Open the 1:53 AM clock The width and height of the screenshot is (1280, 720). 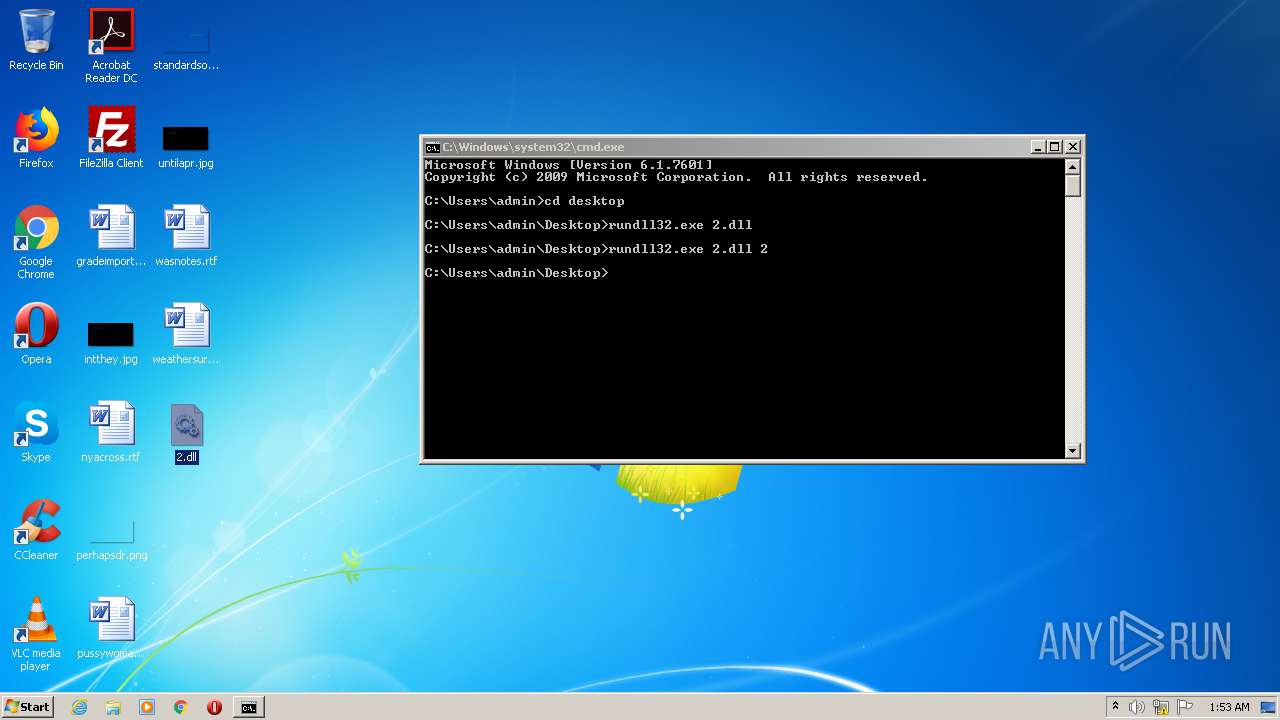pyautogui.click(x=1229, y=707)
